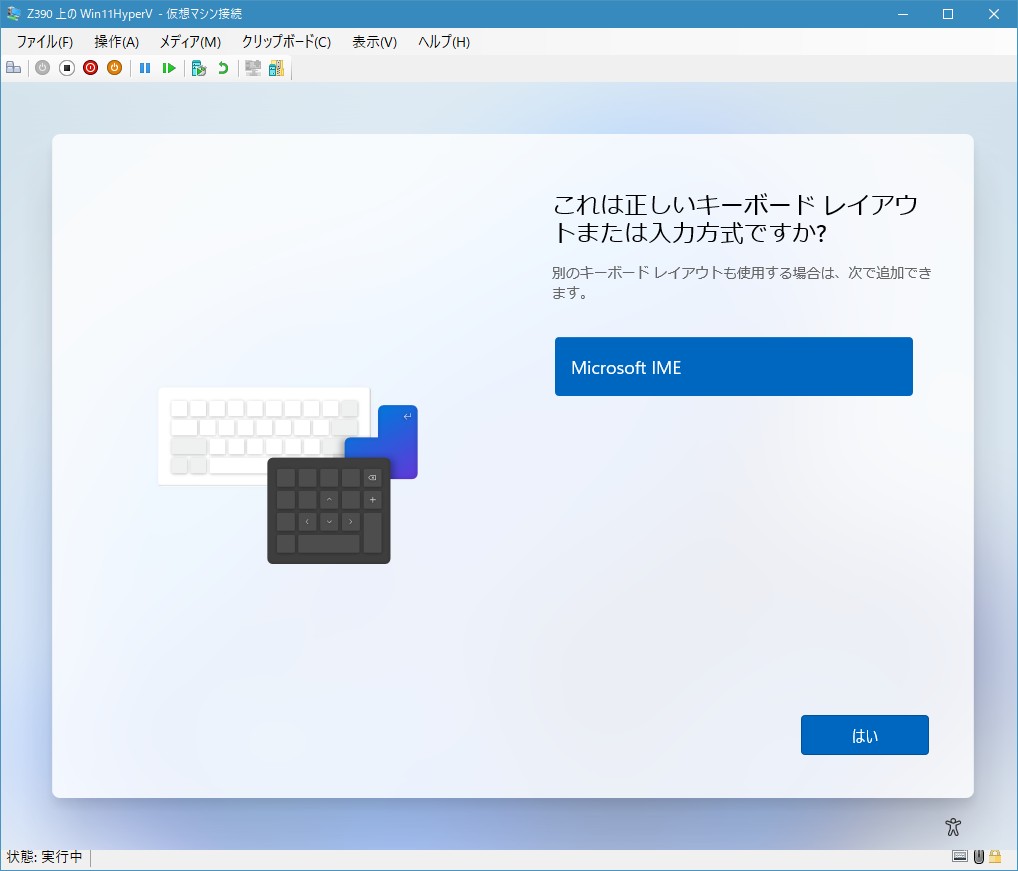Image resolution: width=1018 pixels, height=871 pixels.
Task: Maximize the virtual machine connection window
Action: (x=948, y=14)
